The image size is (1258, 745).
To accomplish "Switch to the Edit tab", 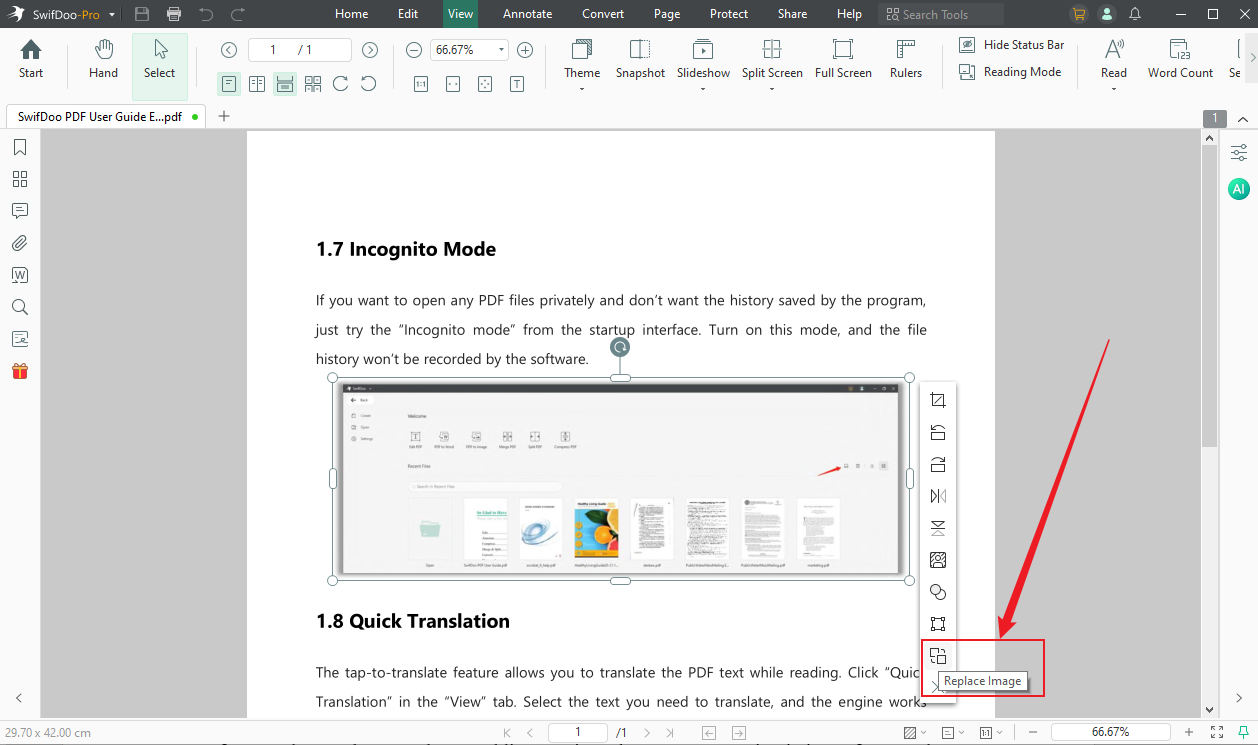I will coord(408,14).
